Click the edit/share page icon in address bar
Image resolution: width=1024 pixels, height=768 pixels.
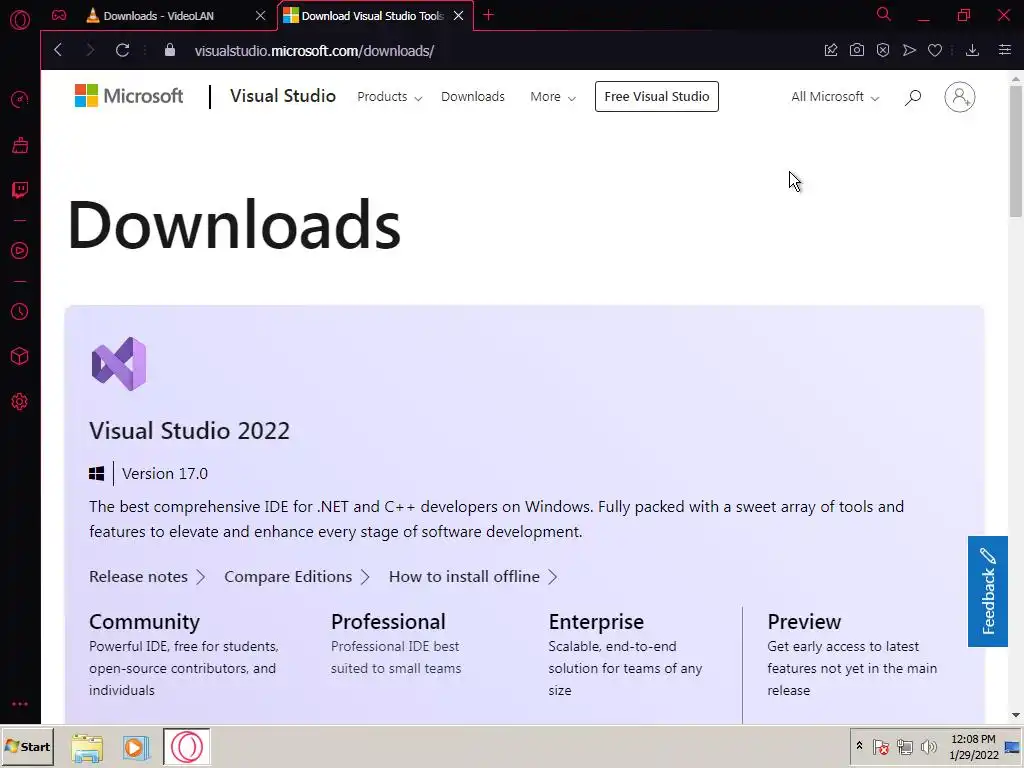(831, 50)
